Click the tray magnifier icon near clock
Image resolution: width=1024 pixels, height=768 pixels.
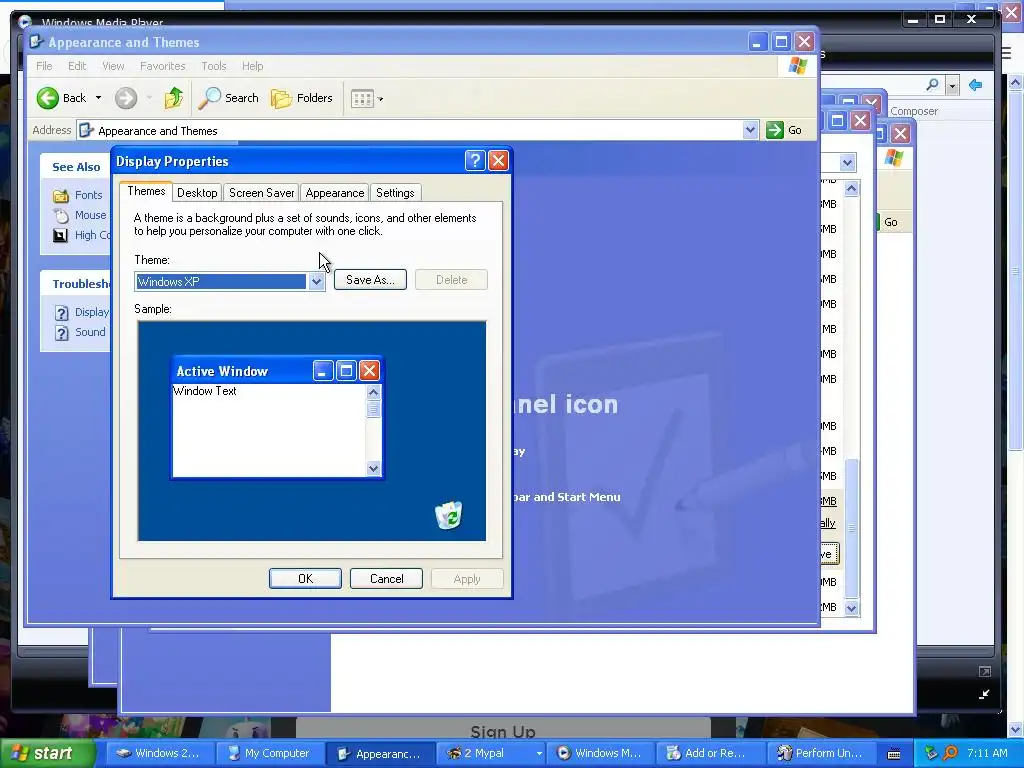(x=951, y=753)
